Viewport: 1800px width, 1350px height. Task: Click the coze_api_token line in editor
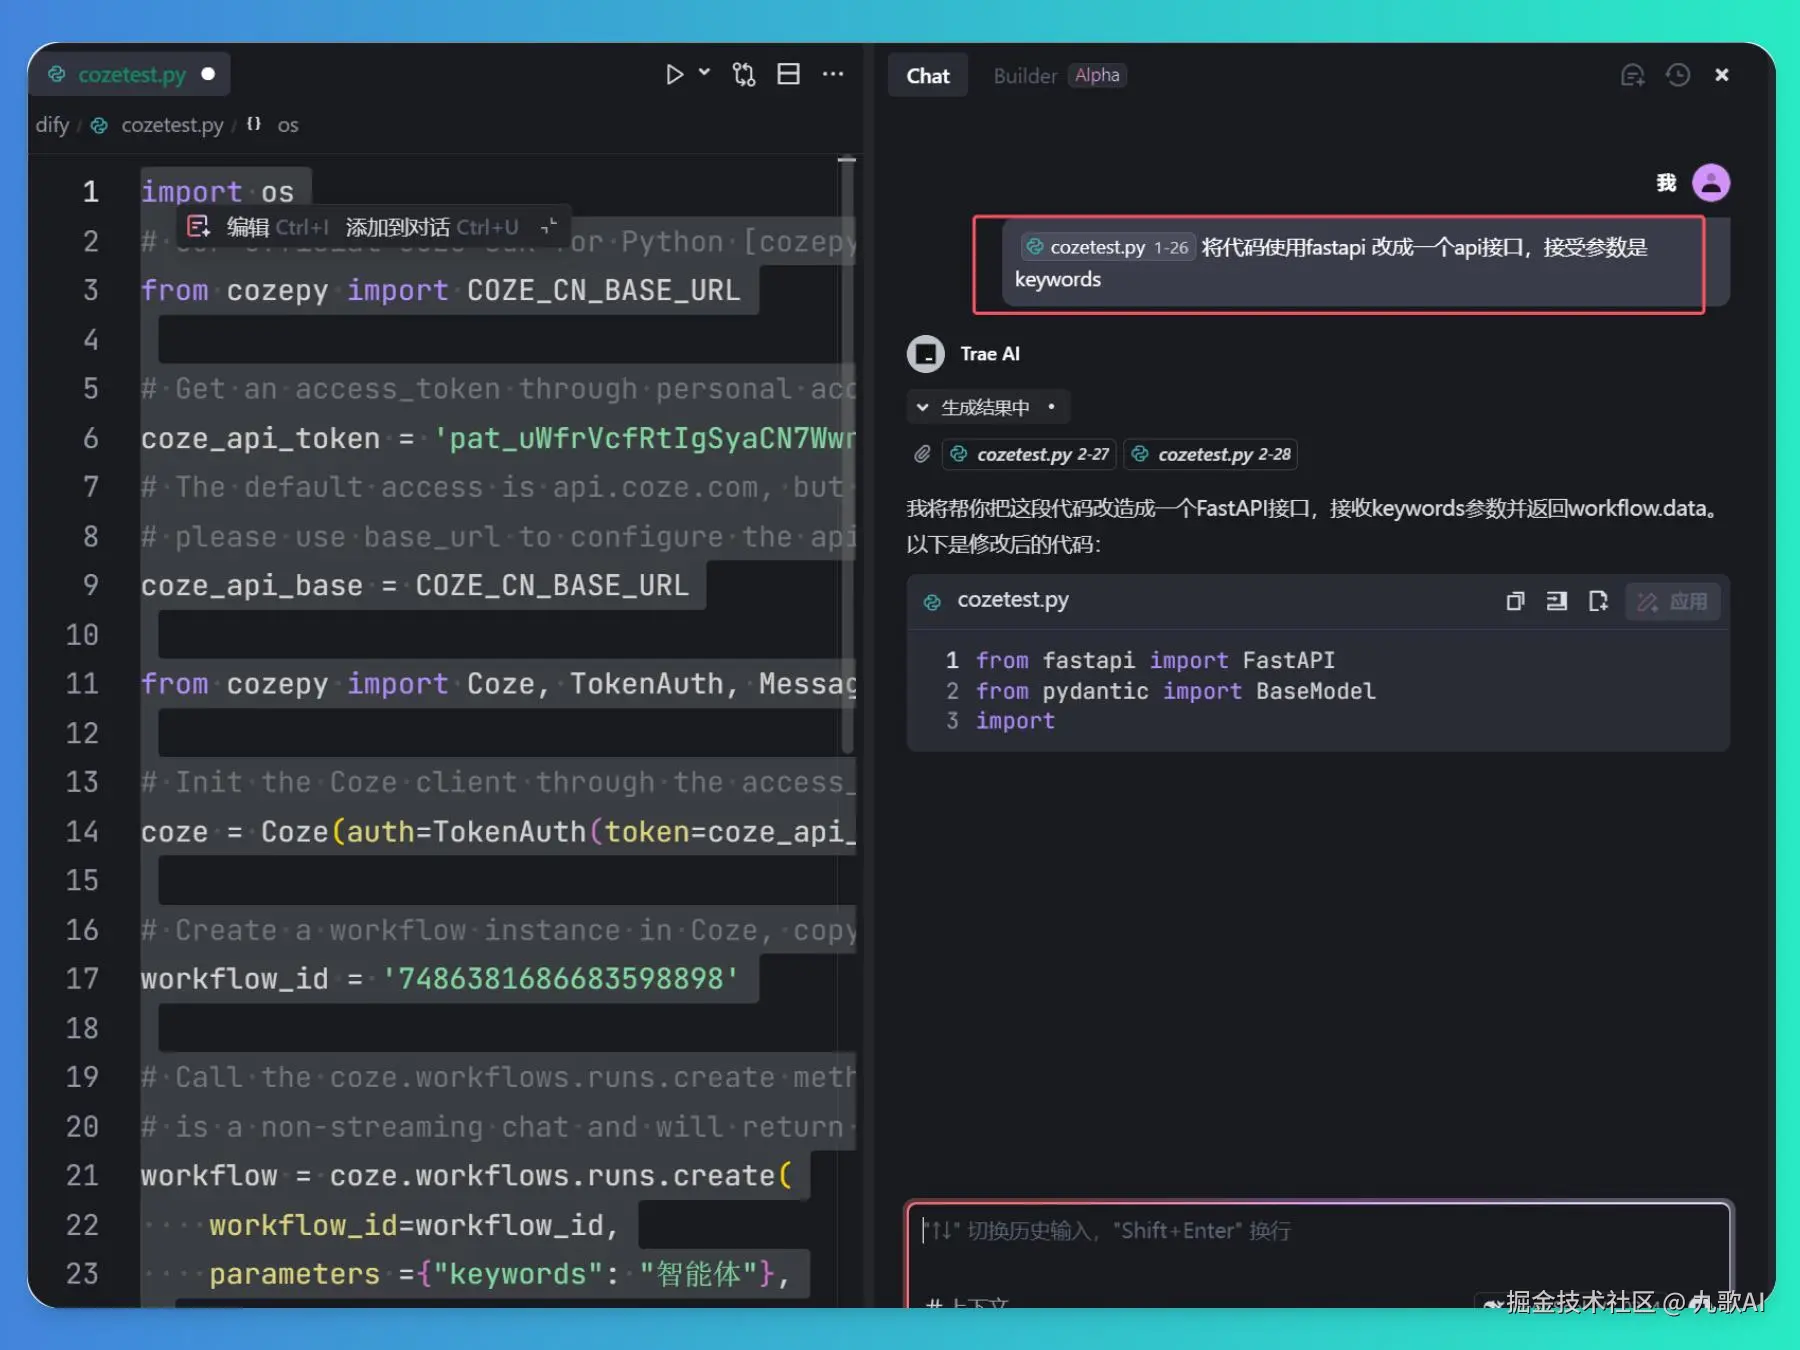pos(498,438)
